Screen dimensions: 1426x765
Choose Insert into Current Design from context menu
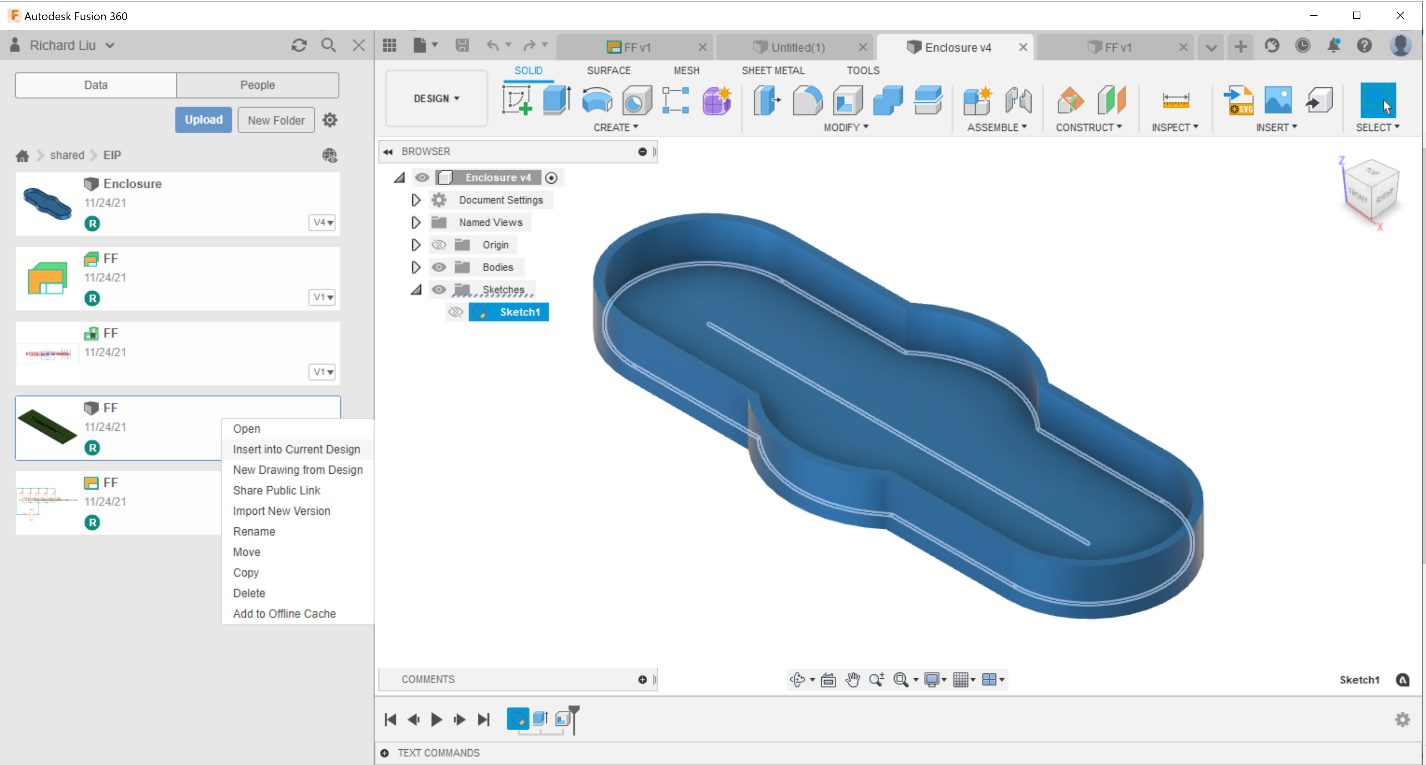tap(297, 449)
